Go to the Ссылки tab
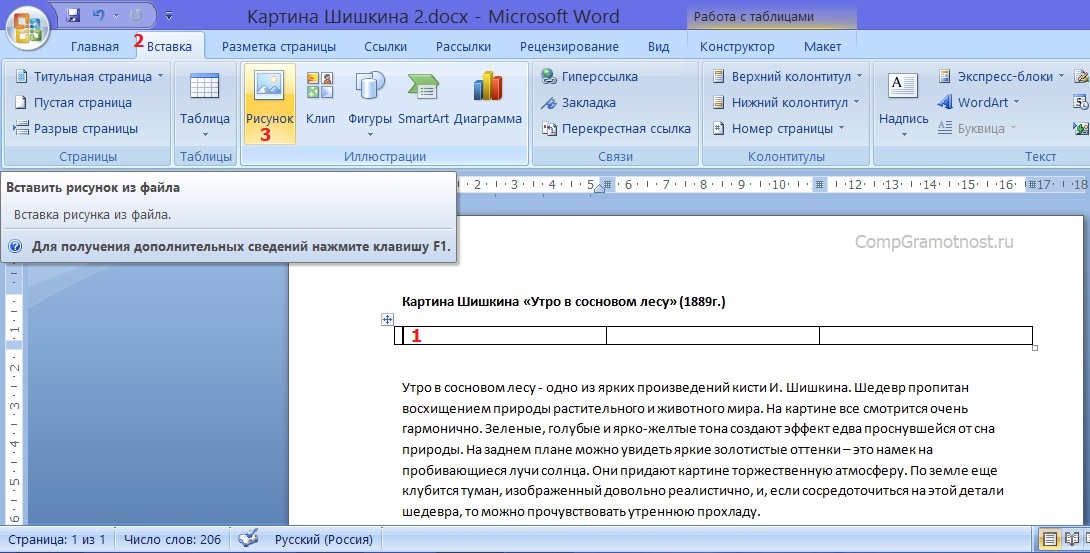Image resolution: width=1090 pixels, height=553 pixels. click(385, 47)
